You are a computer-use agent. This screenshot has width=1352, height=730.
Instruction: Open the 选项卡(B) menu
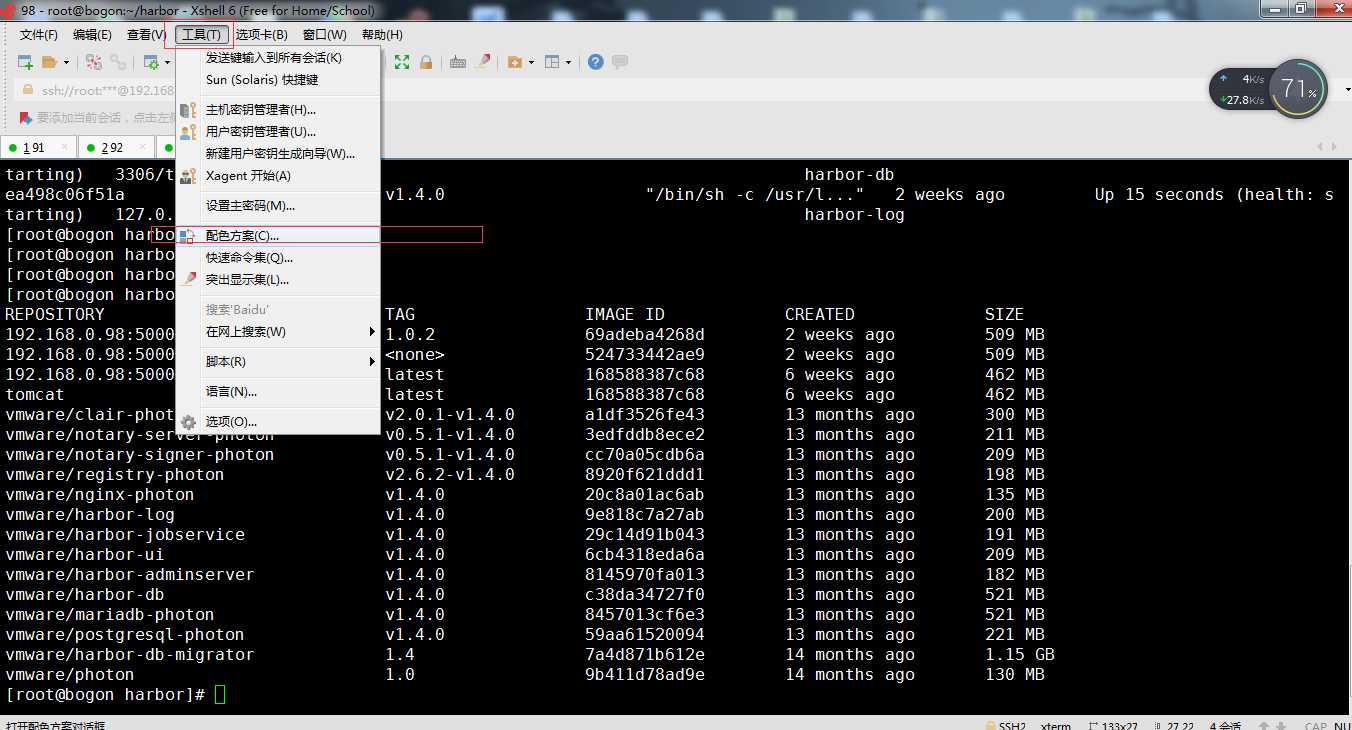(x=262, y=35)
